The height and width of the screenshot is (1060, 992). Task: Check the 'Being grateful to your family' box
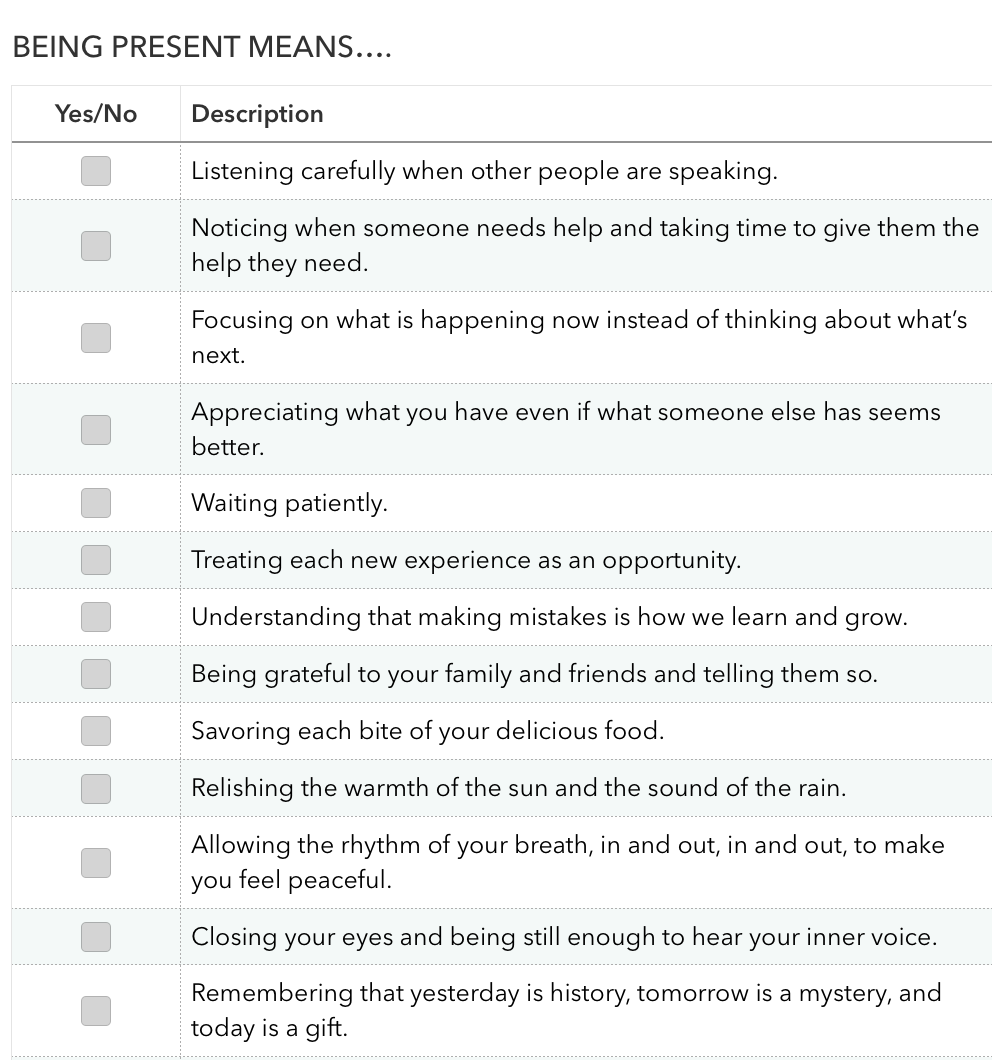[96, 674]
